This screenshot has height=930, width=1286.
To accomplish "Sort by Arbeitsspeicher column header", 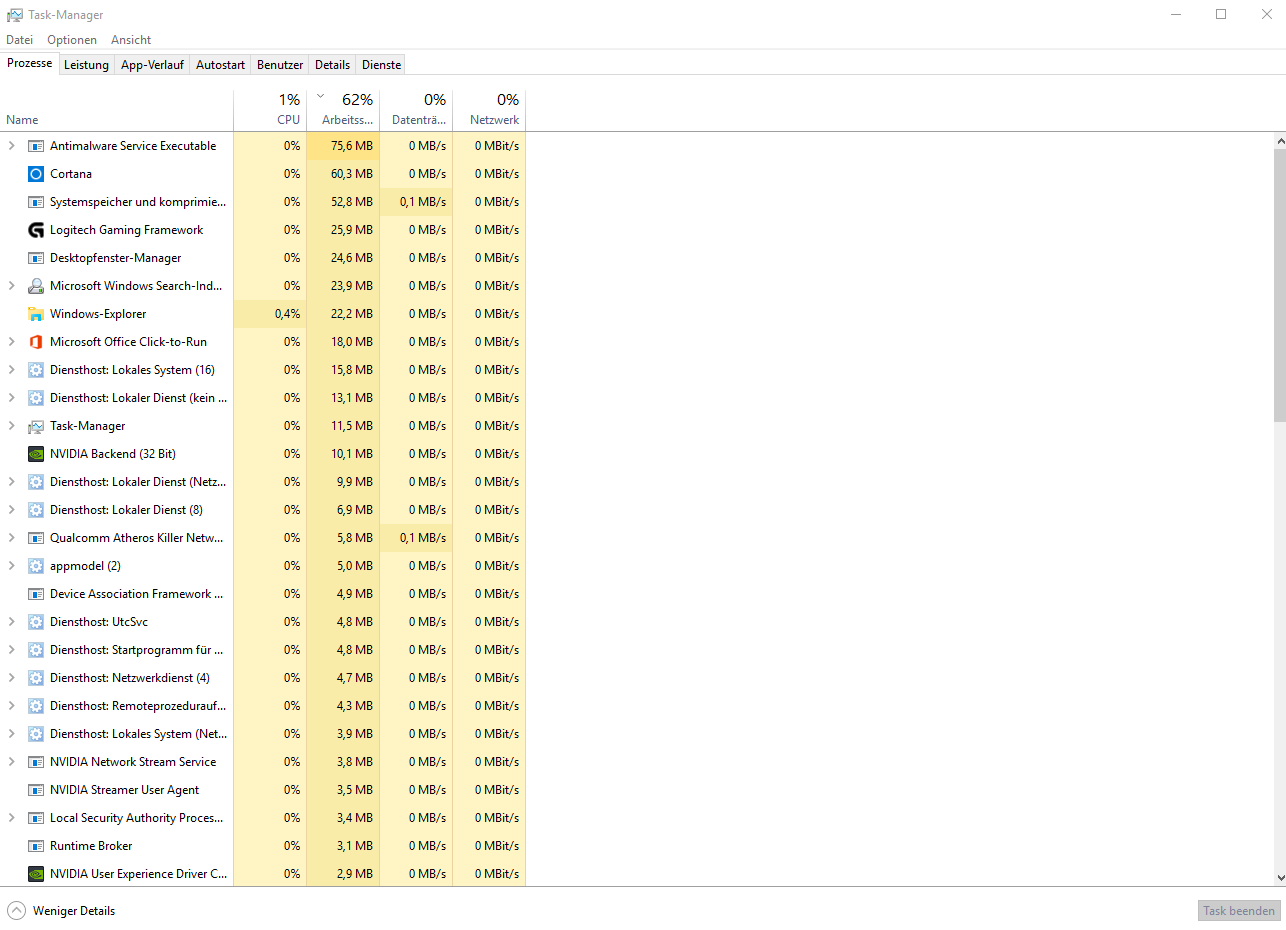I will (x=343, y=110).
